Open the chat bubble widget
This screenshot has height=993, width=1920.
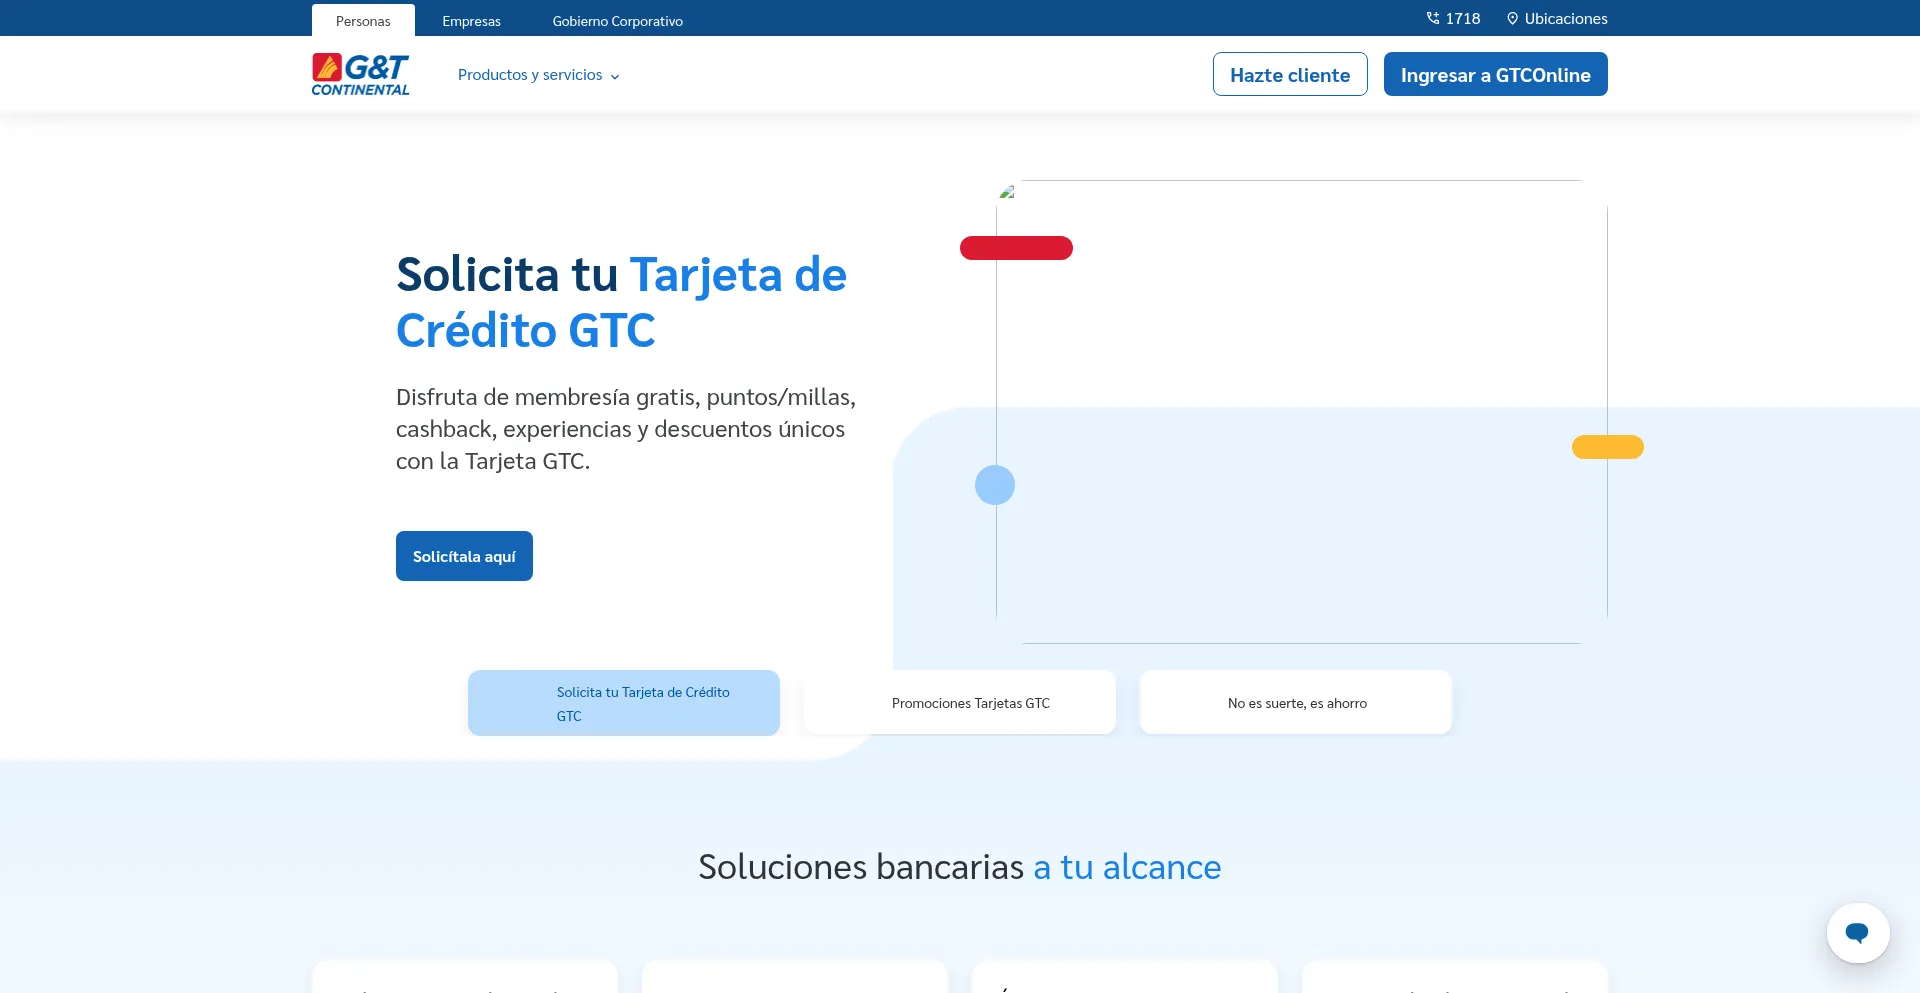[x=1857, y=932]
